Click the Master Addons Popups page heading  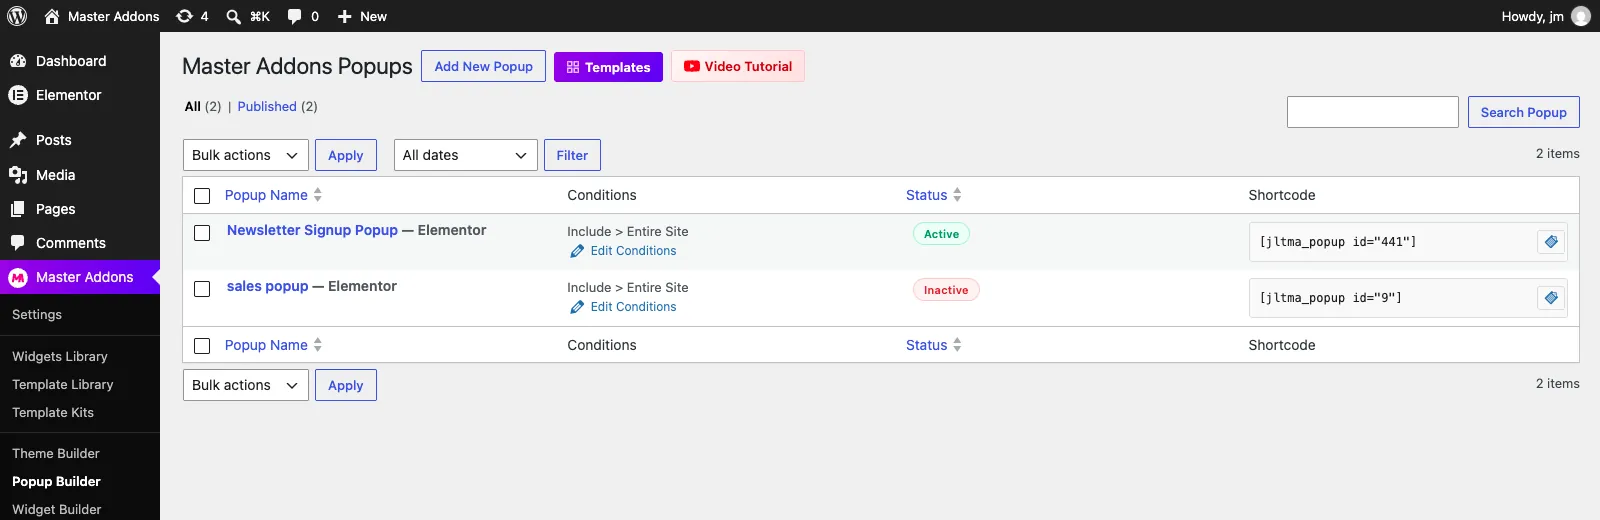297,66
